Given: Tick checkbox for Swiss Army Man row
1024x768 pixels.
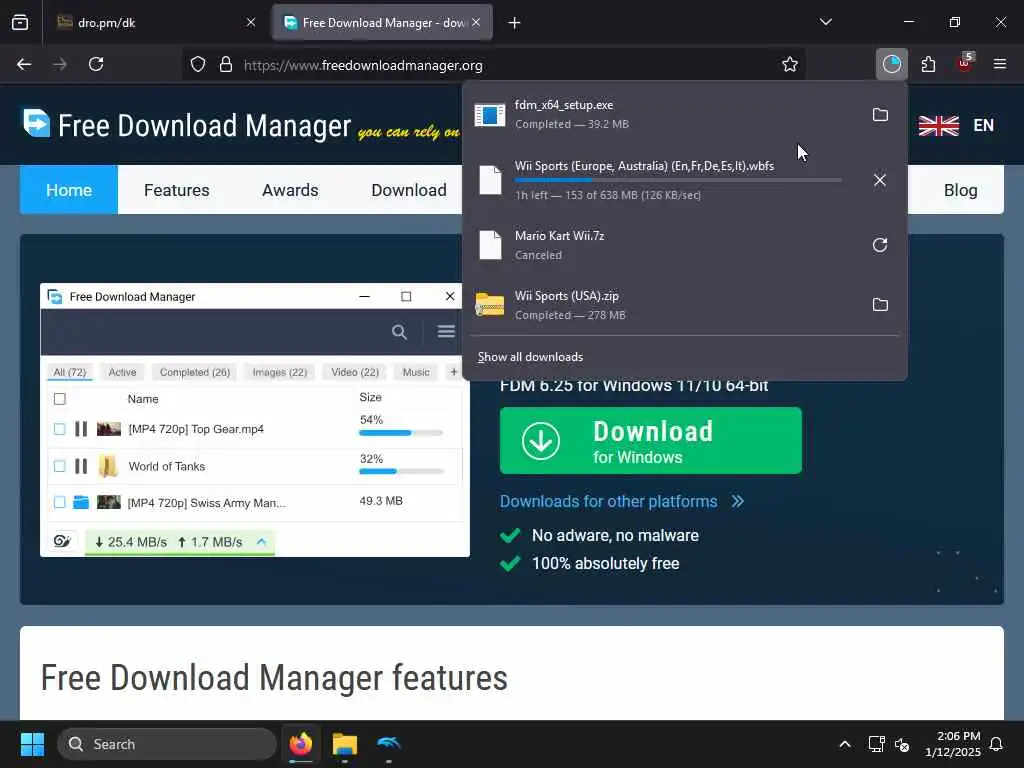Looking at the screenshot, I should click(59, 502).
